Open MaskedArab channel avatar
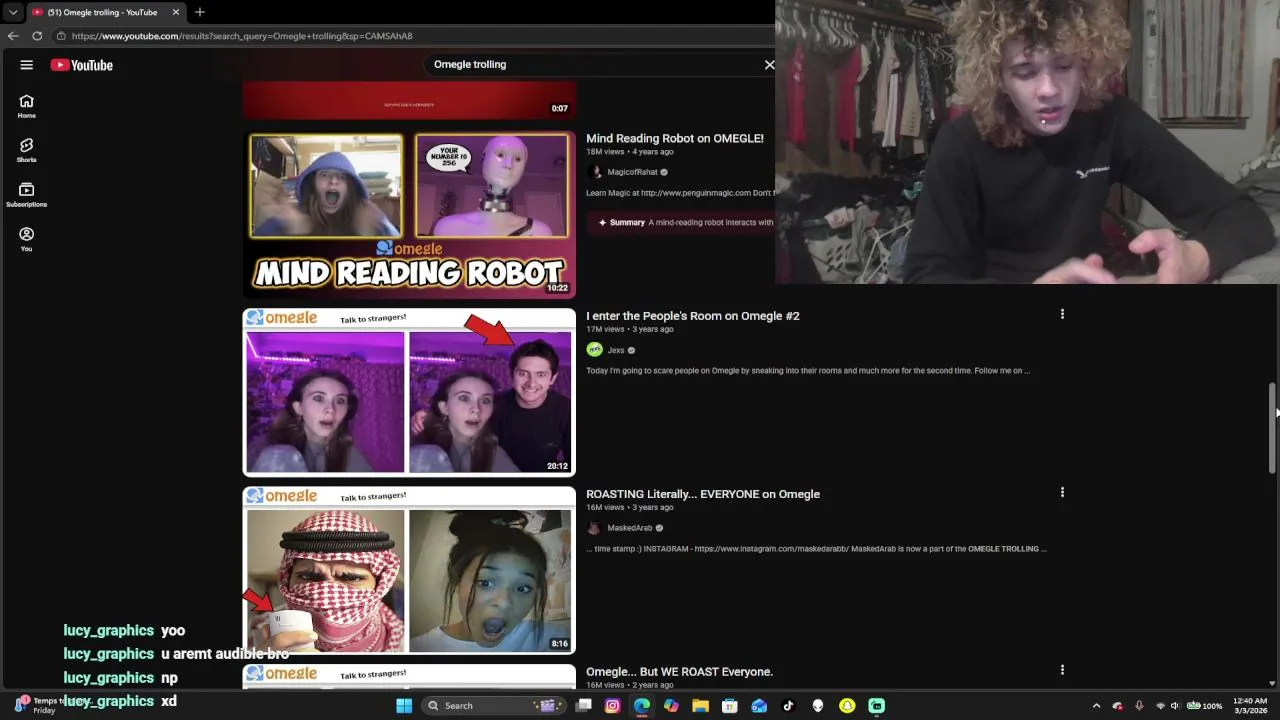The height and width of the screenshot is (720, 1280). coord(595,528)
